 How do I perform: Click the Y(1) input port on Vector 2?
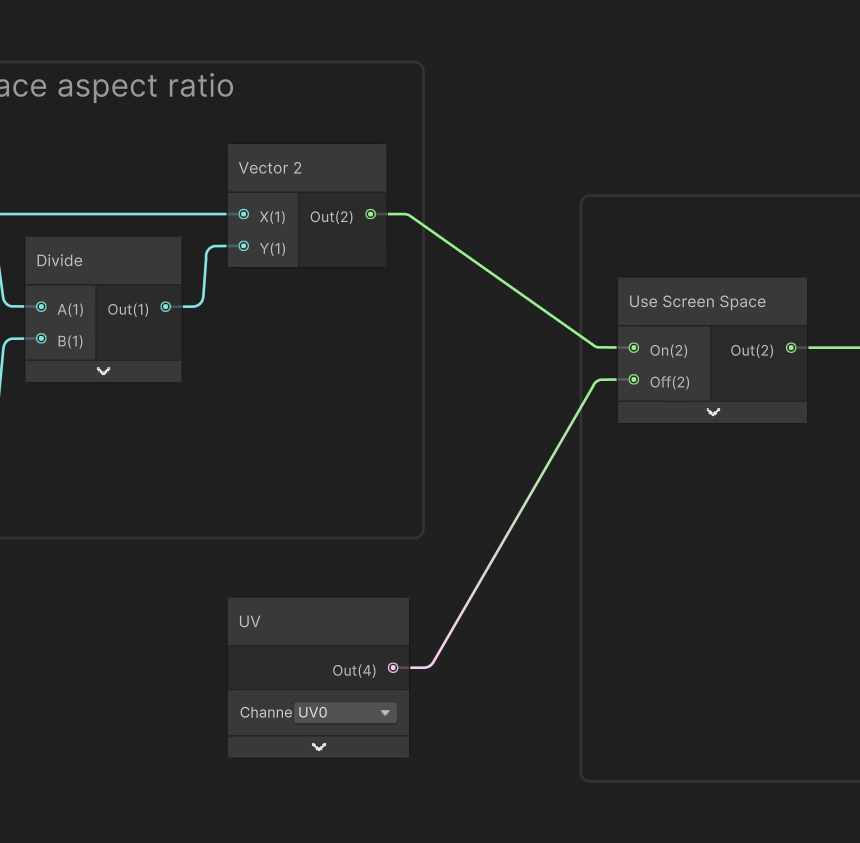pyautogui.click(x=242, y=248)
